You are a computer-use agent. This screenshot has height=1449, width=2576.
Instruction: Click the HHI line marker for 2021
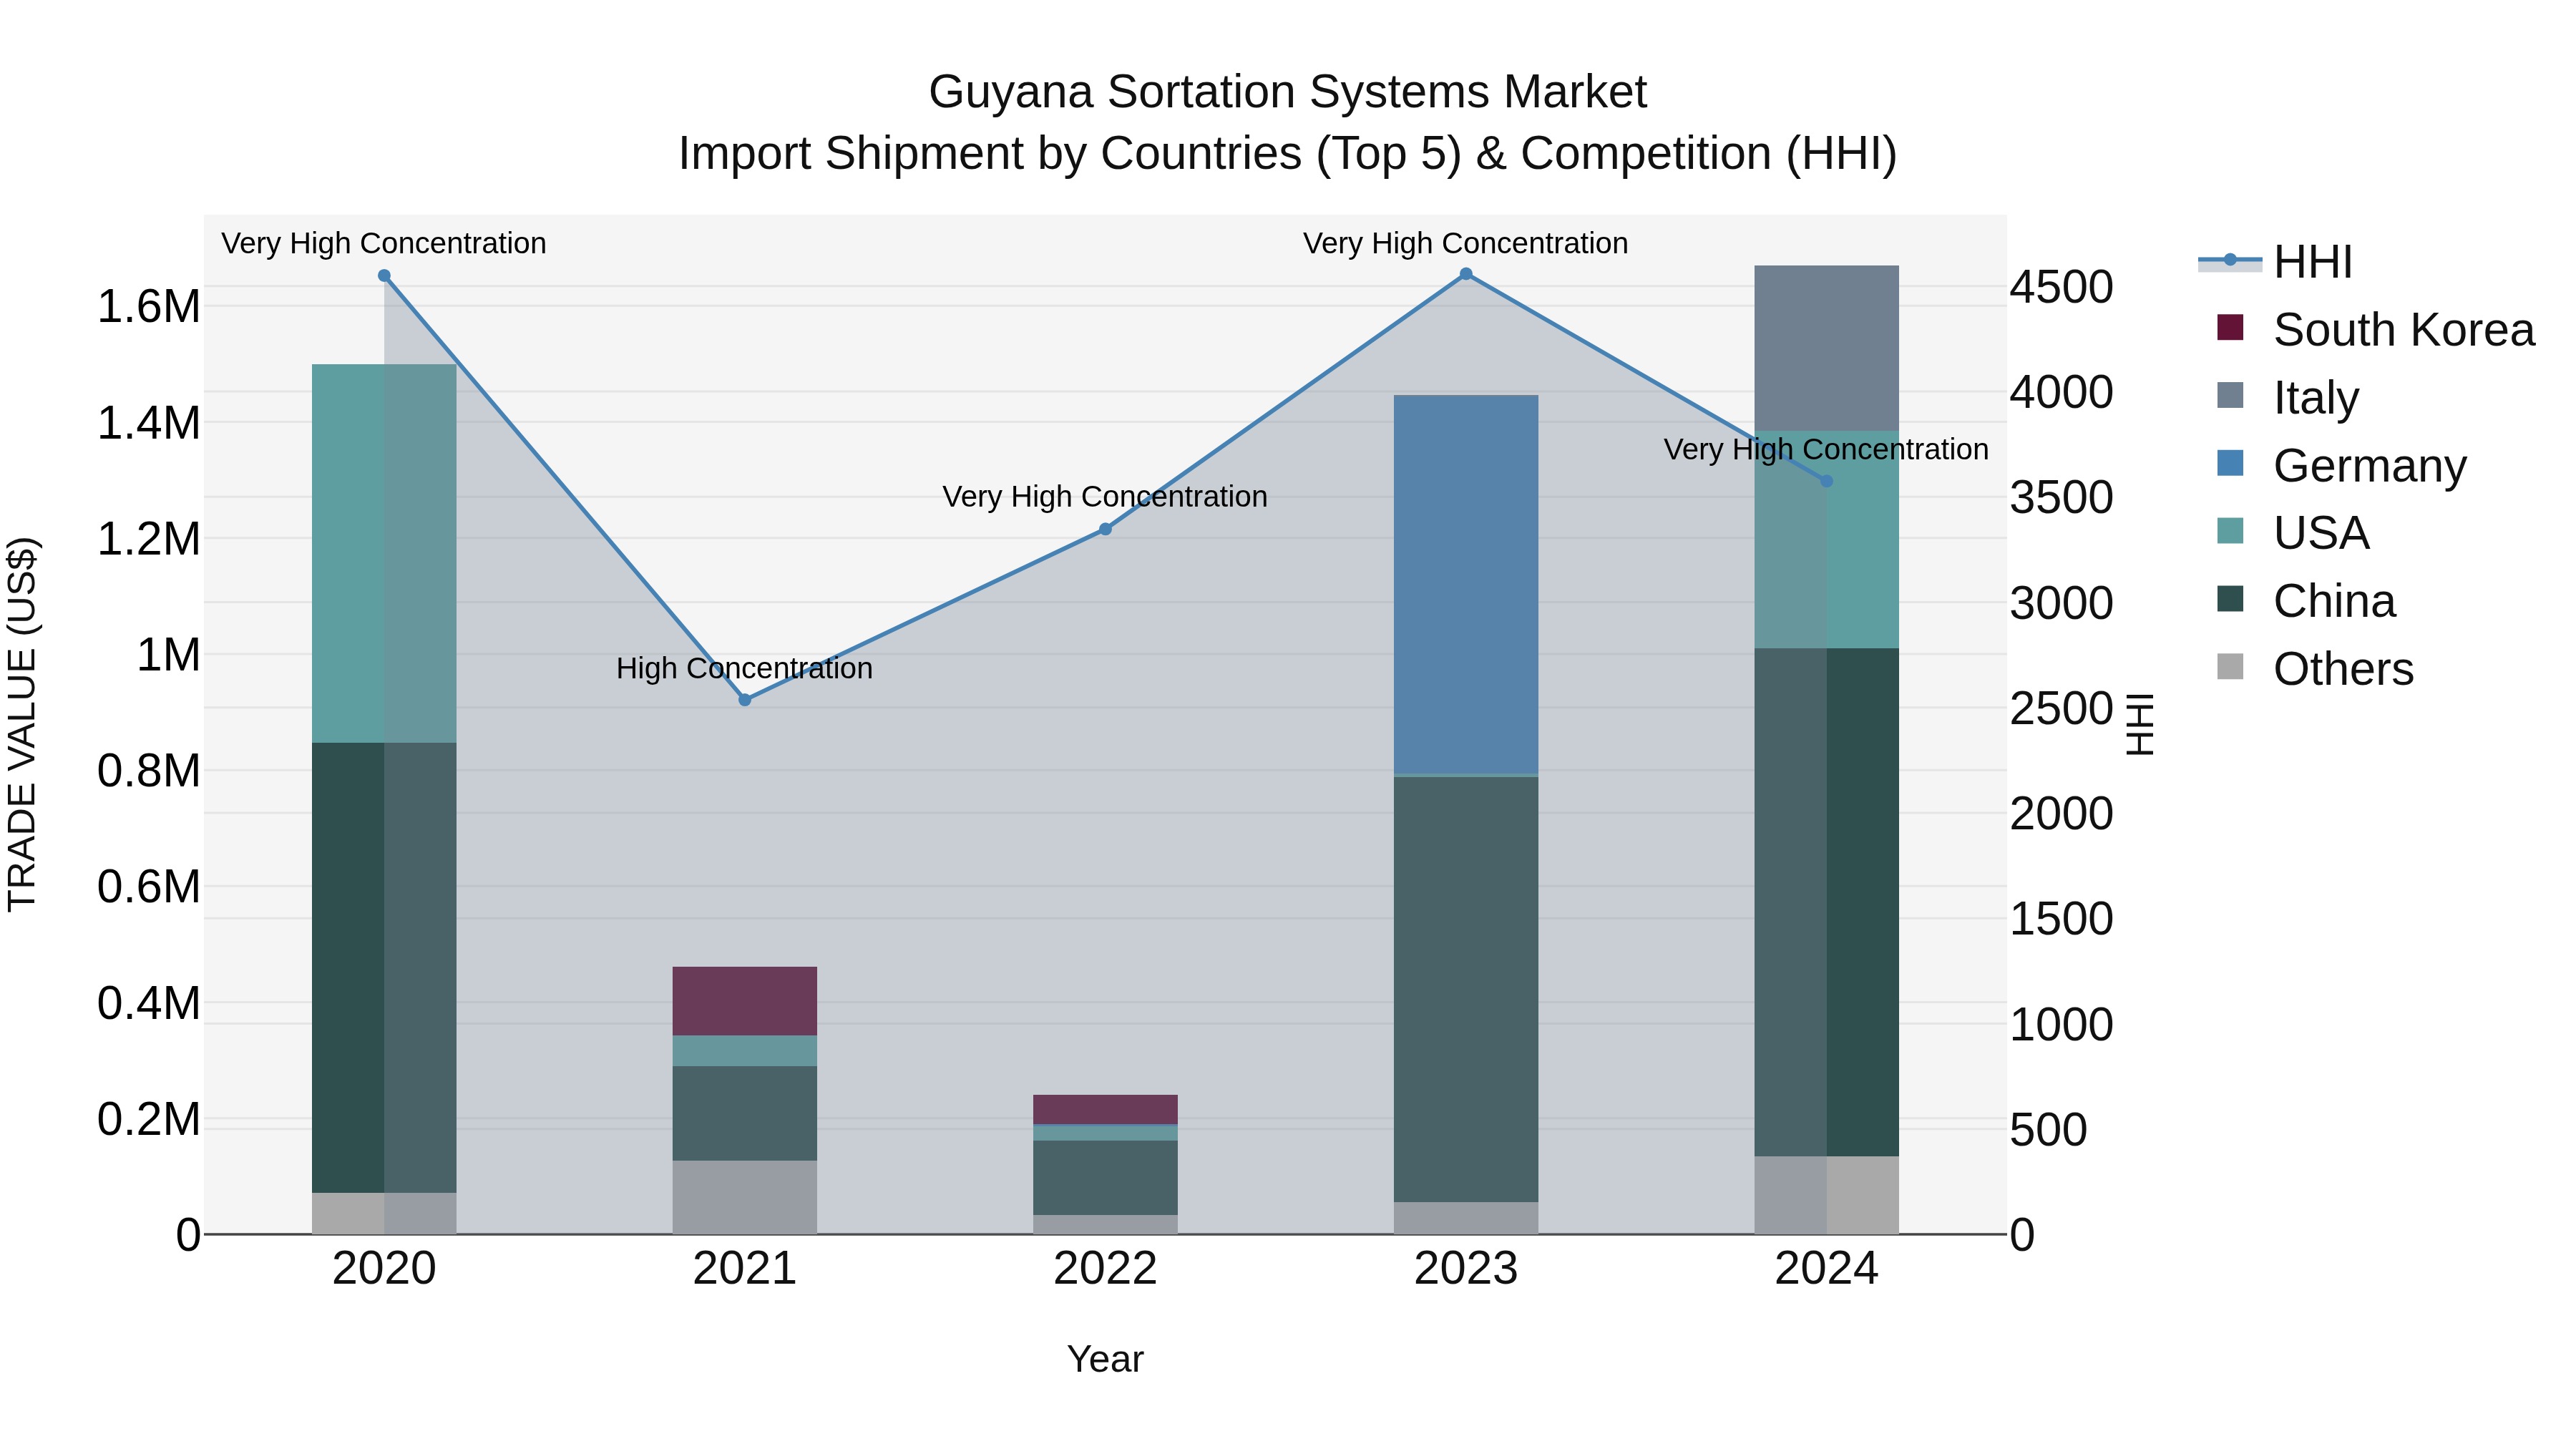pyautogui.click(x=745, y=700)
